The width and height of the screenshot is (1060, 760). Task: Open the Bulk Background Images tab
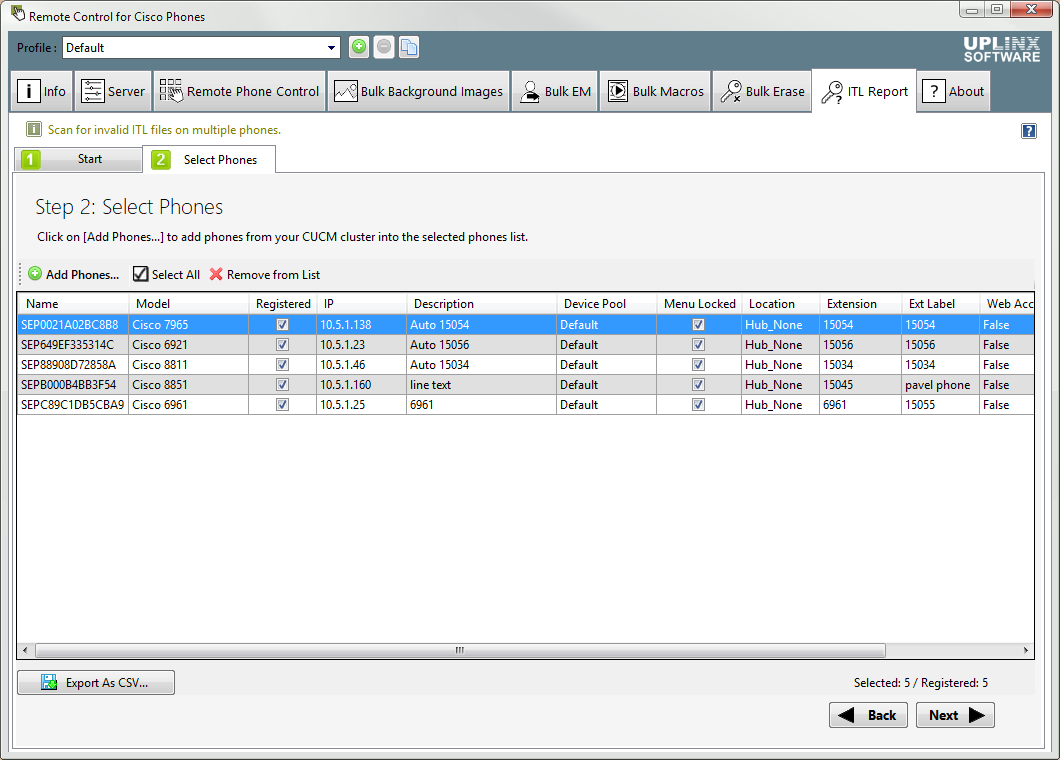pos(418,91)
